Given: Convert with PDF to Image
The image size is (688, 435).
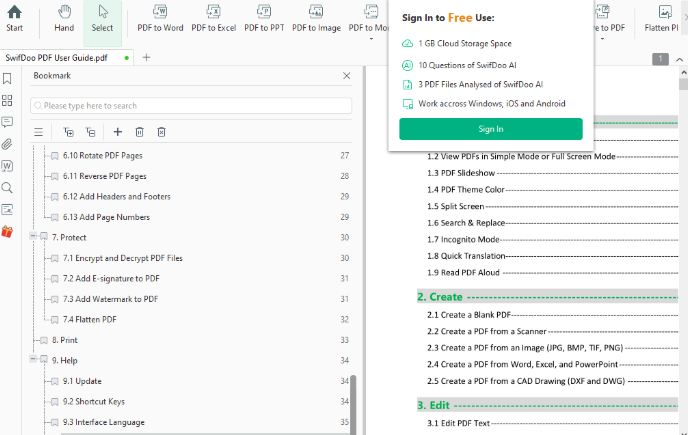Looking at the screenshot, I should click(x=316, y=19).
